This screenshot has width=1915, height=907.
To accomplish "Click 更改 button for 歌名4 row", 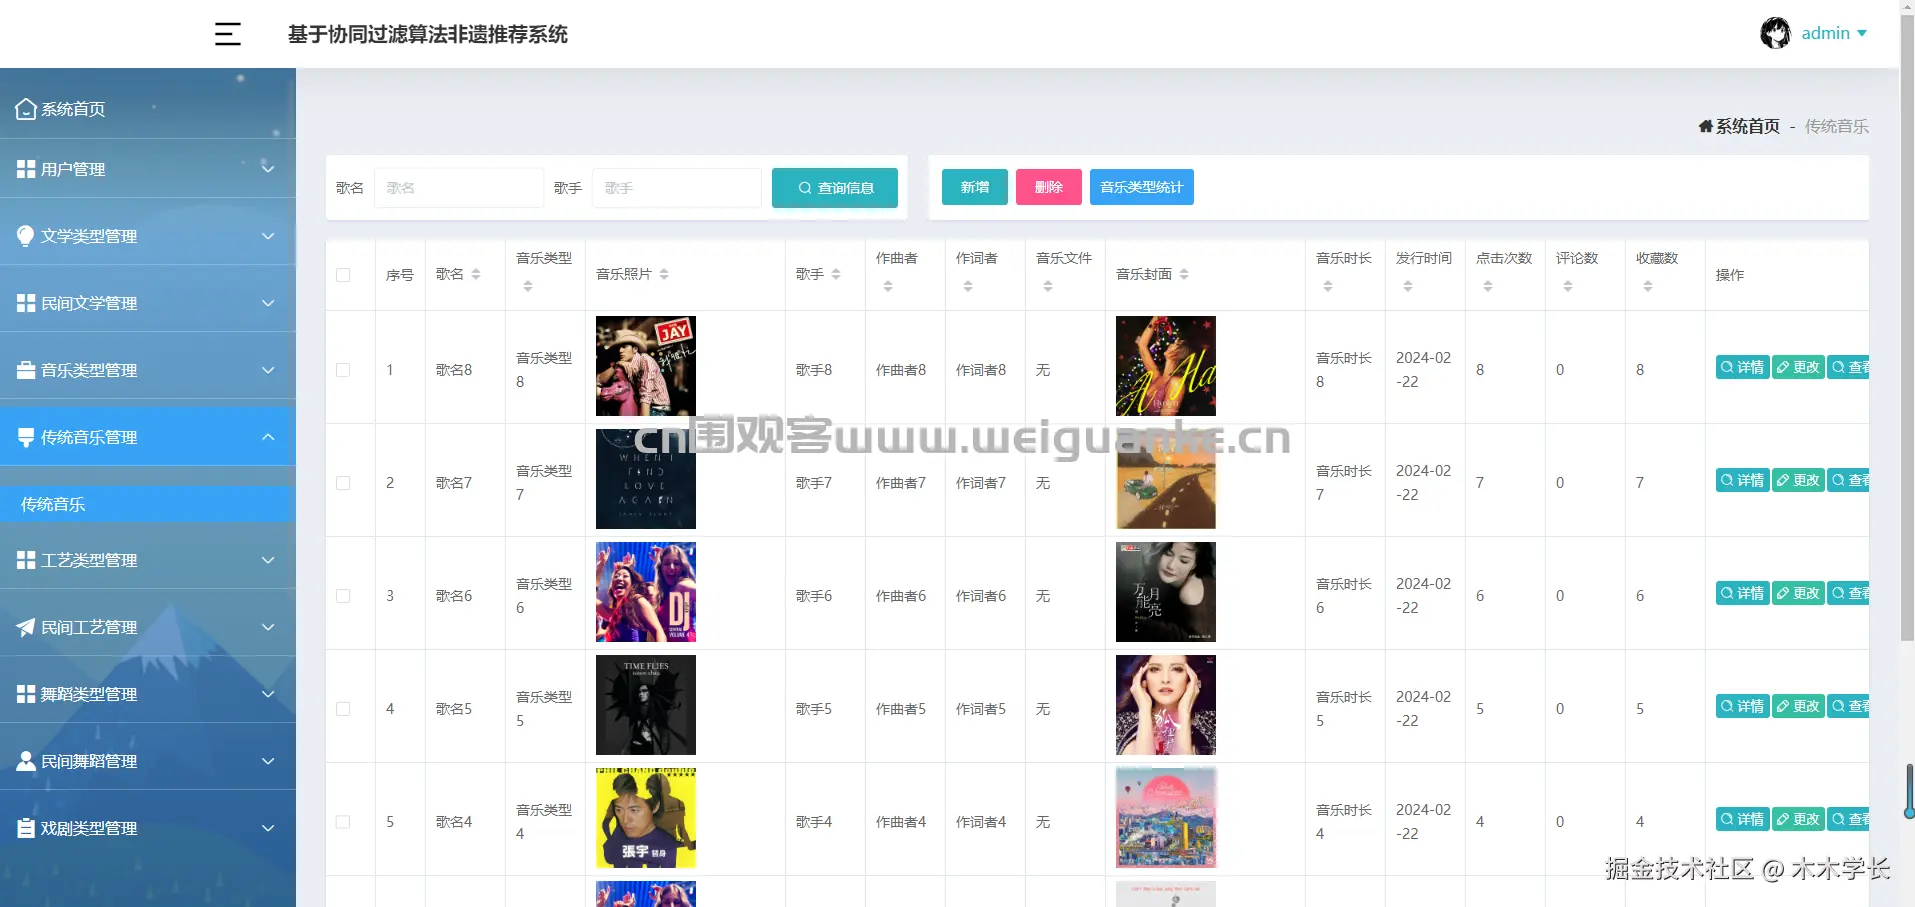I will [1799, 819].
